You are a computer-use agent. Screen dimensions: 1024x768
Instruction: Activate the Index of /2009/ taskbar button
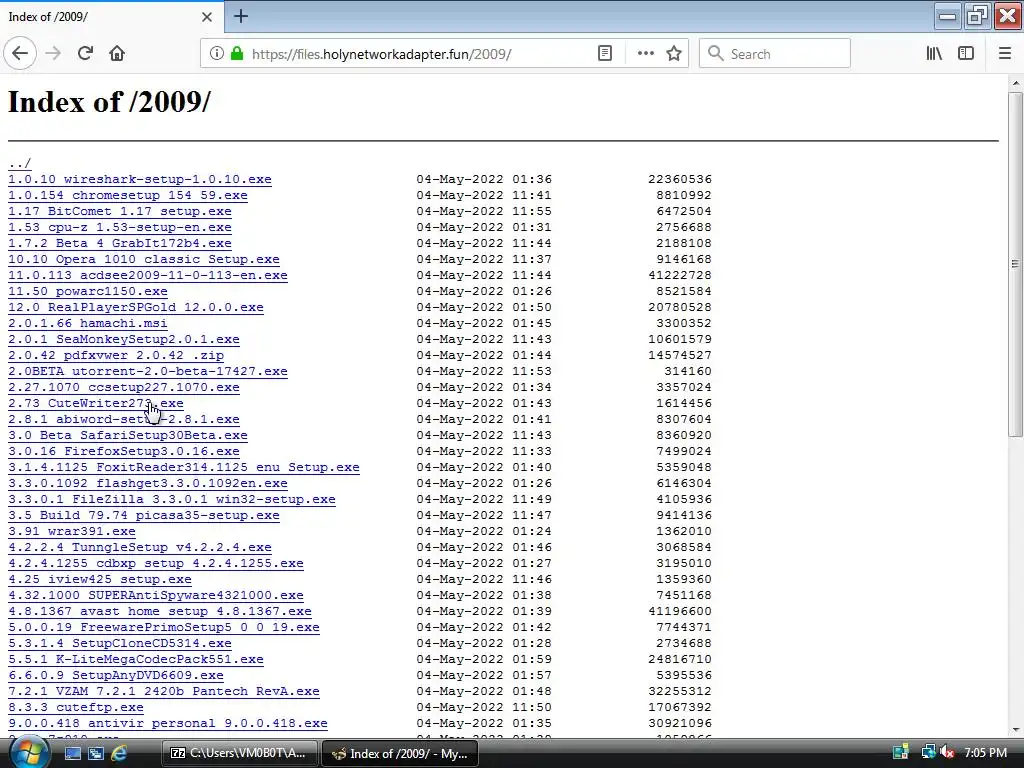[x=400, y=753]
